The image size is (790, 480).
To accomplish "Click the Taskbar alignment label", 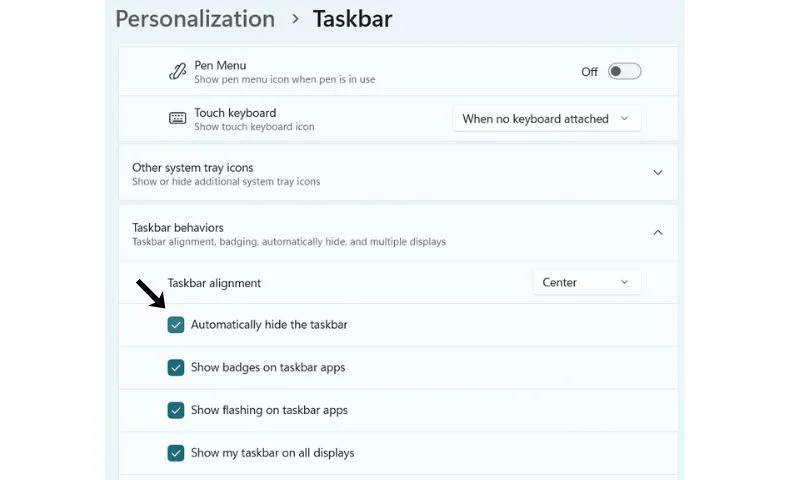I will 214,283.
